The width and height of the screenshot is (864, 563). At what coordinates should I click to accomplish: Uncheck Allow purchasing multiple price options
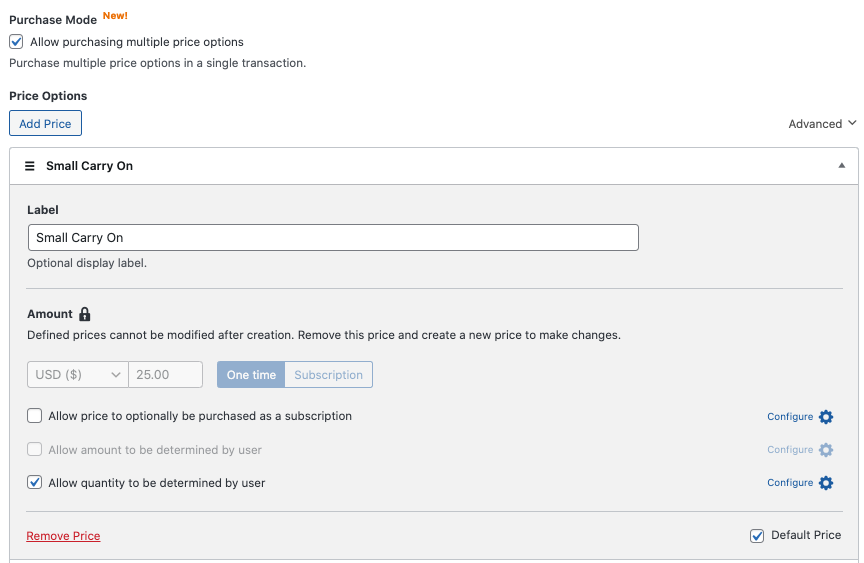(x=16, y=42)
